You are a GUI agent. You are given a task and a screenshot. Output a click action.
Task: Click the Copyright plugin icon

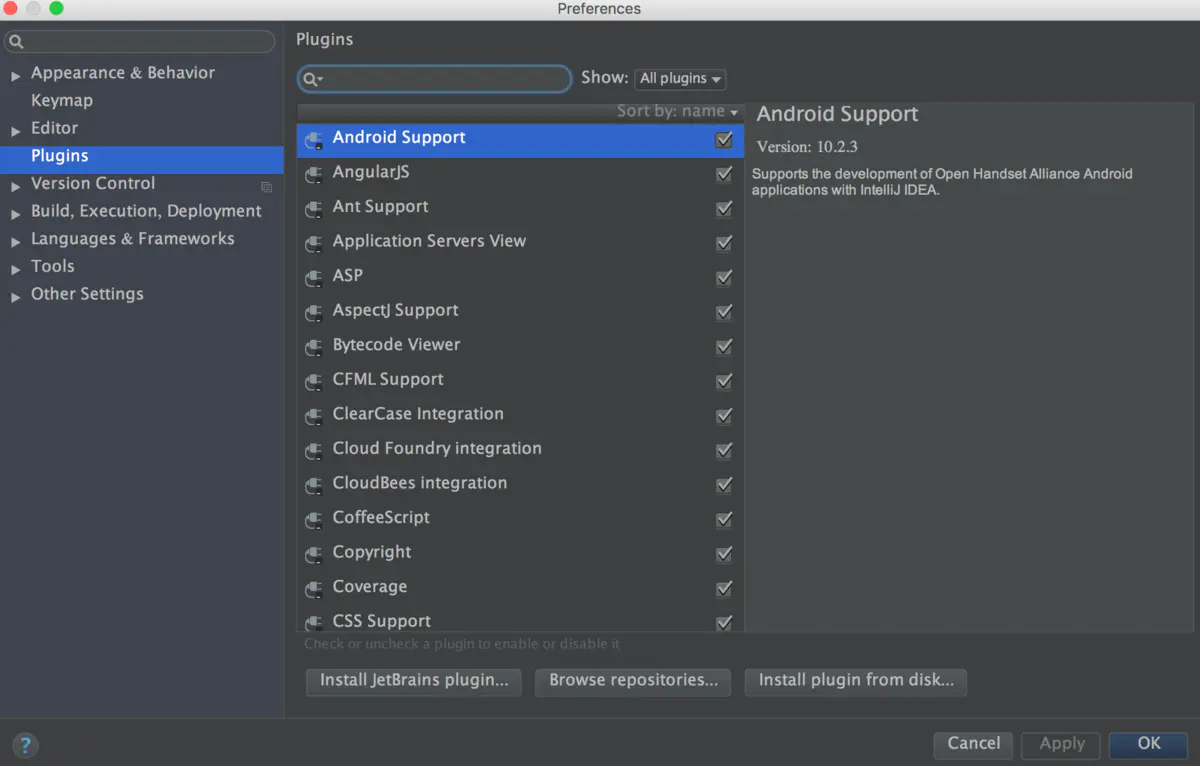tap(314, 554)
